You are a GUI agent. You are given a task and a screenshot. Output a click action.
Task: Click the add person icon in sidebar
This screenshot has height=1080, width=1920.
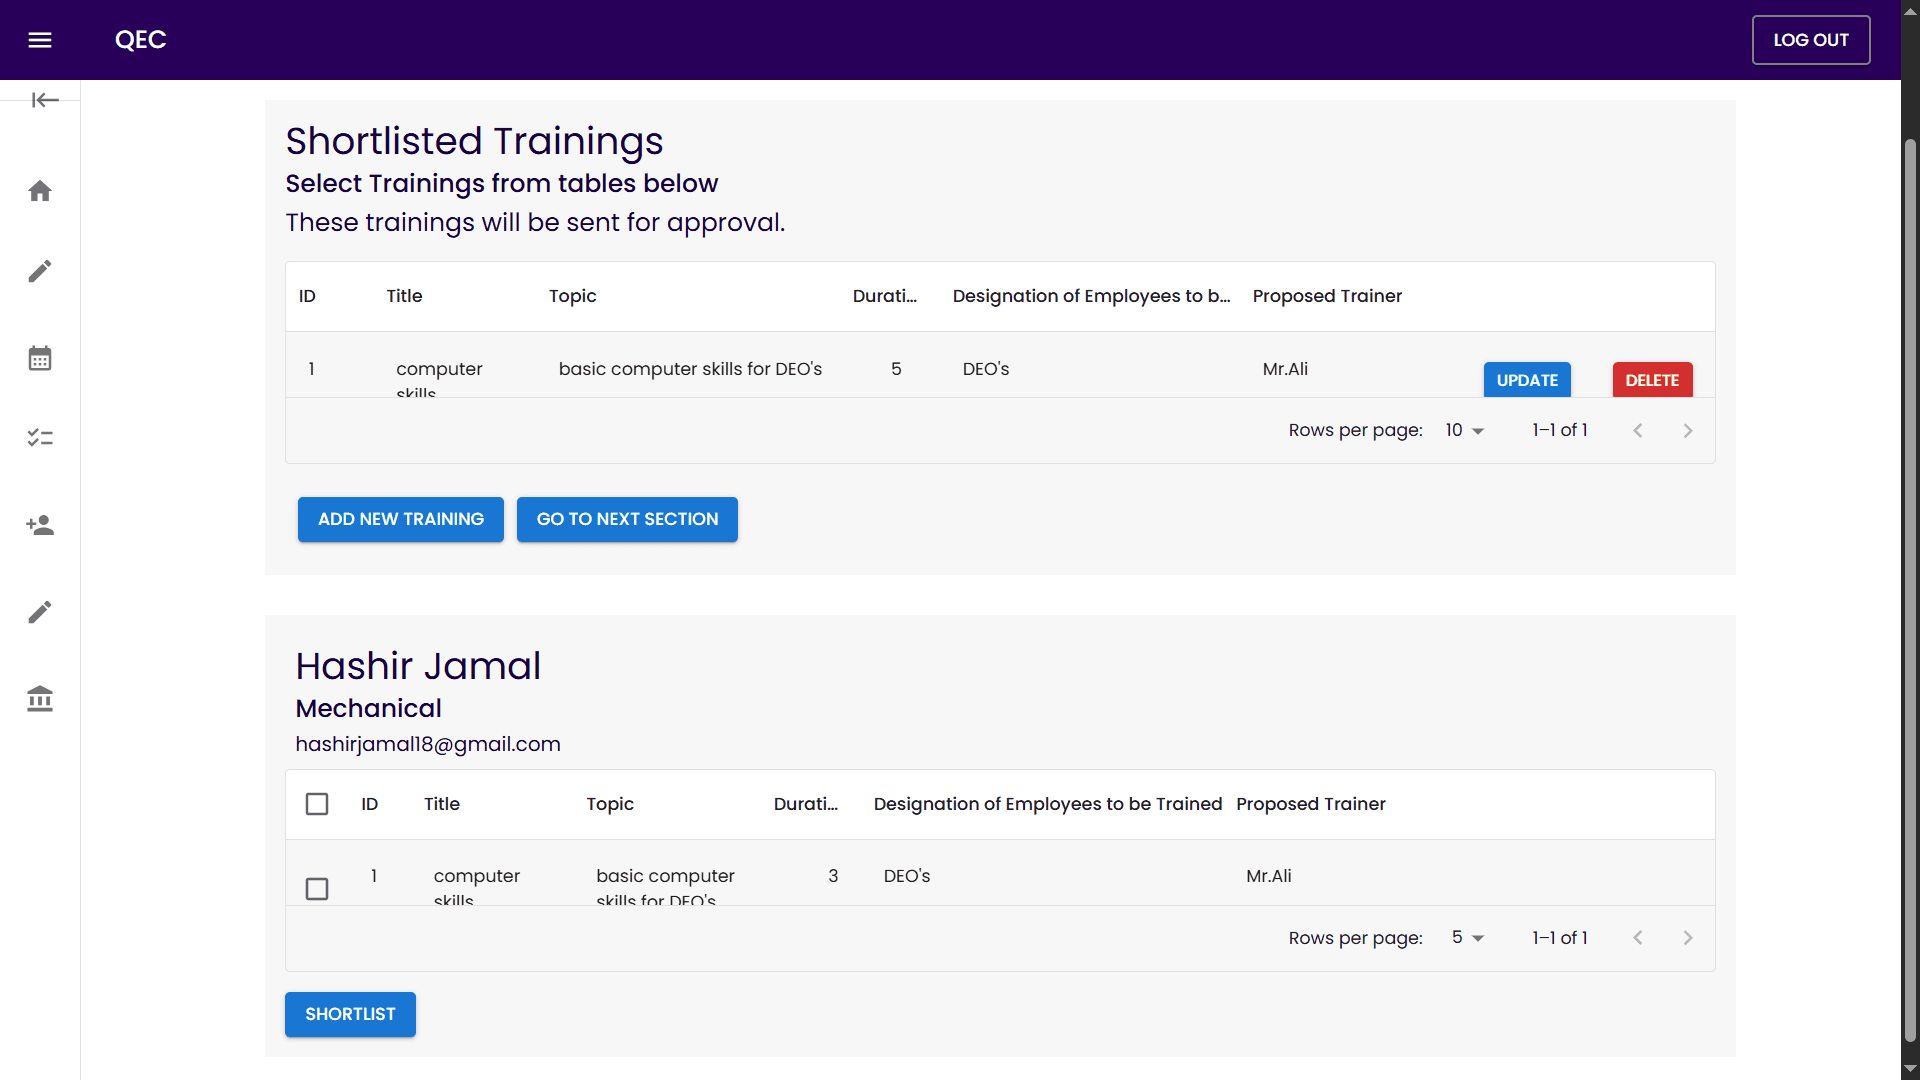tap(40, 525)
